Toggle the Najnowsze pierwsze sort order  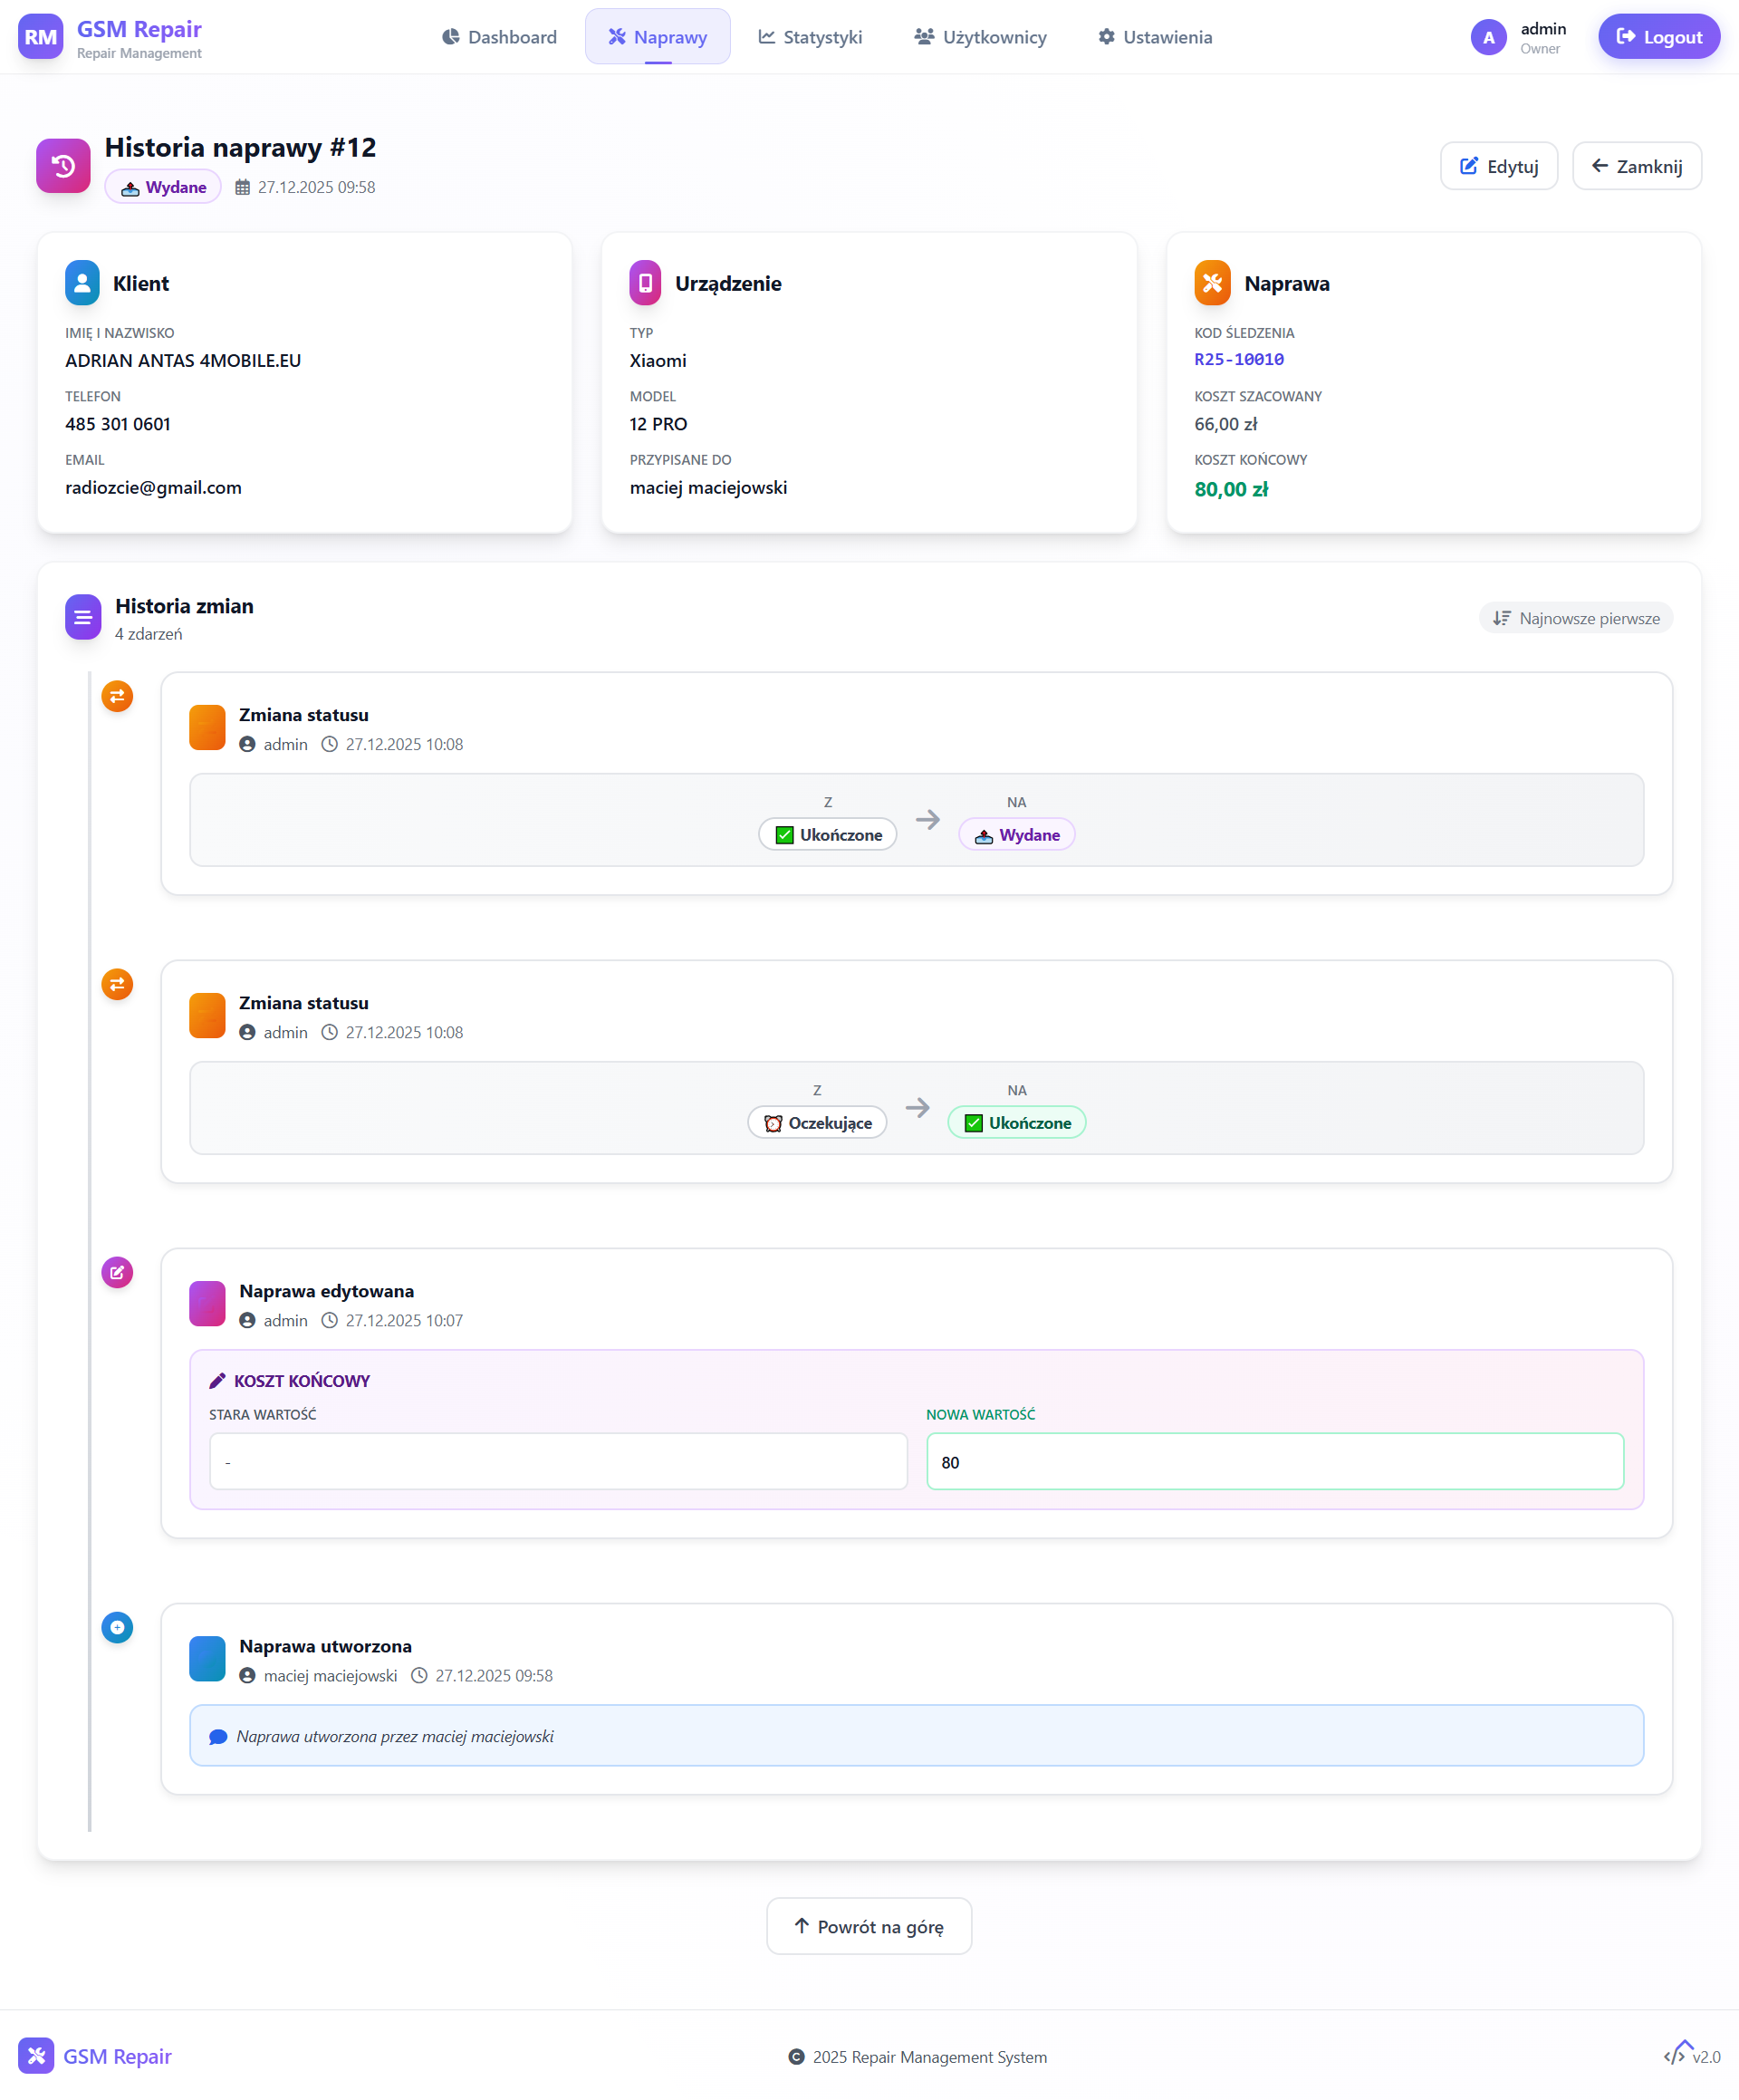coord(1575,618)
